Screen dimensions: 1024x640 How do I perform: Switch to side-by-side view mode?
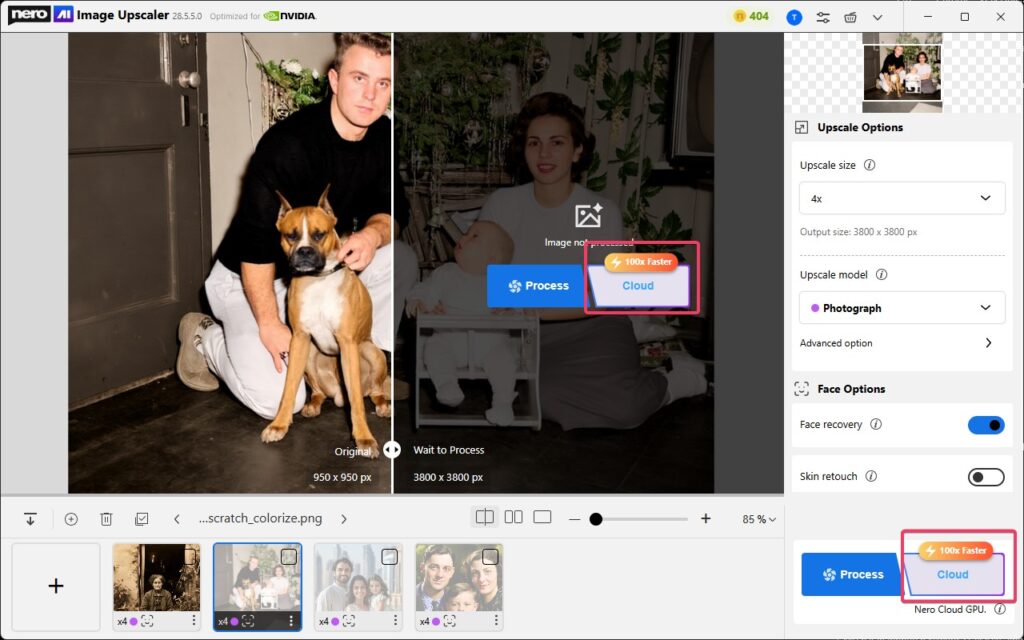pyautogui.click(x=513, y=518)
